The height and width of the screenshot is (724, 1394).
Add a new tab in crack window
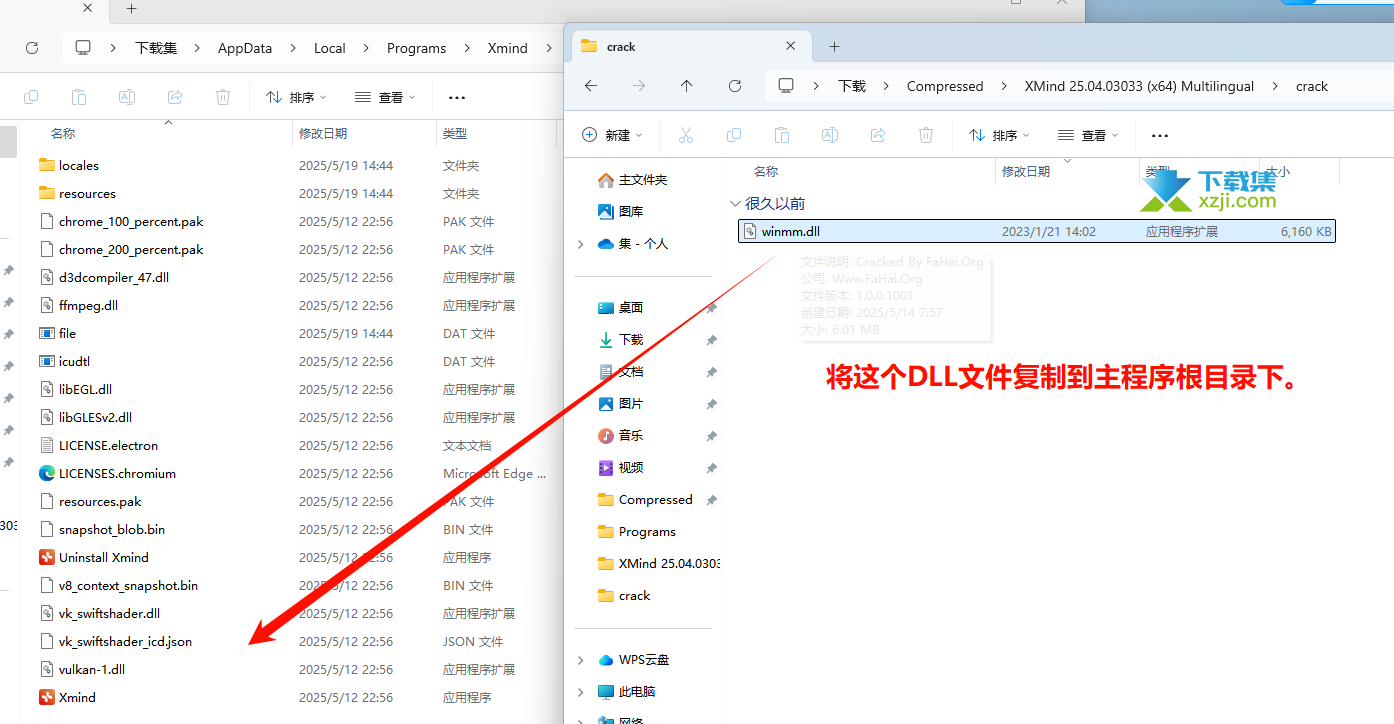[x=835, y=46]
